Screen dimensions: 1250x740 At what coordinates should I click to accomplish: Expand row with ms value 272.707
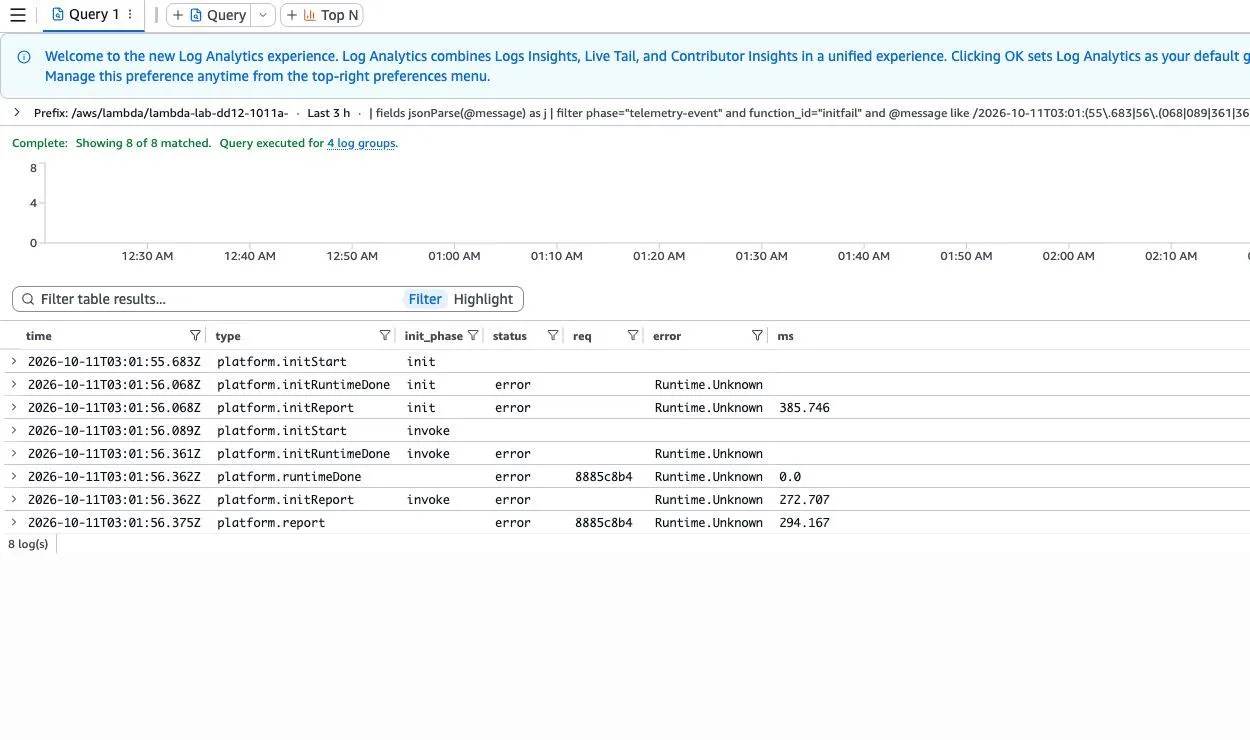[x=14, y=499]
